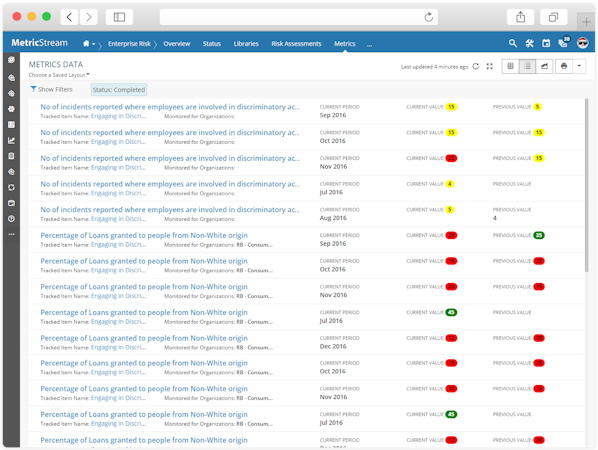This screenshot has height=450, width=598.
Task: Expand the dropdown arrow beside the home icon
Action: tap(93, 44)
